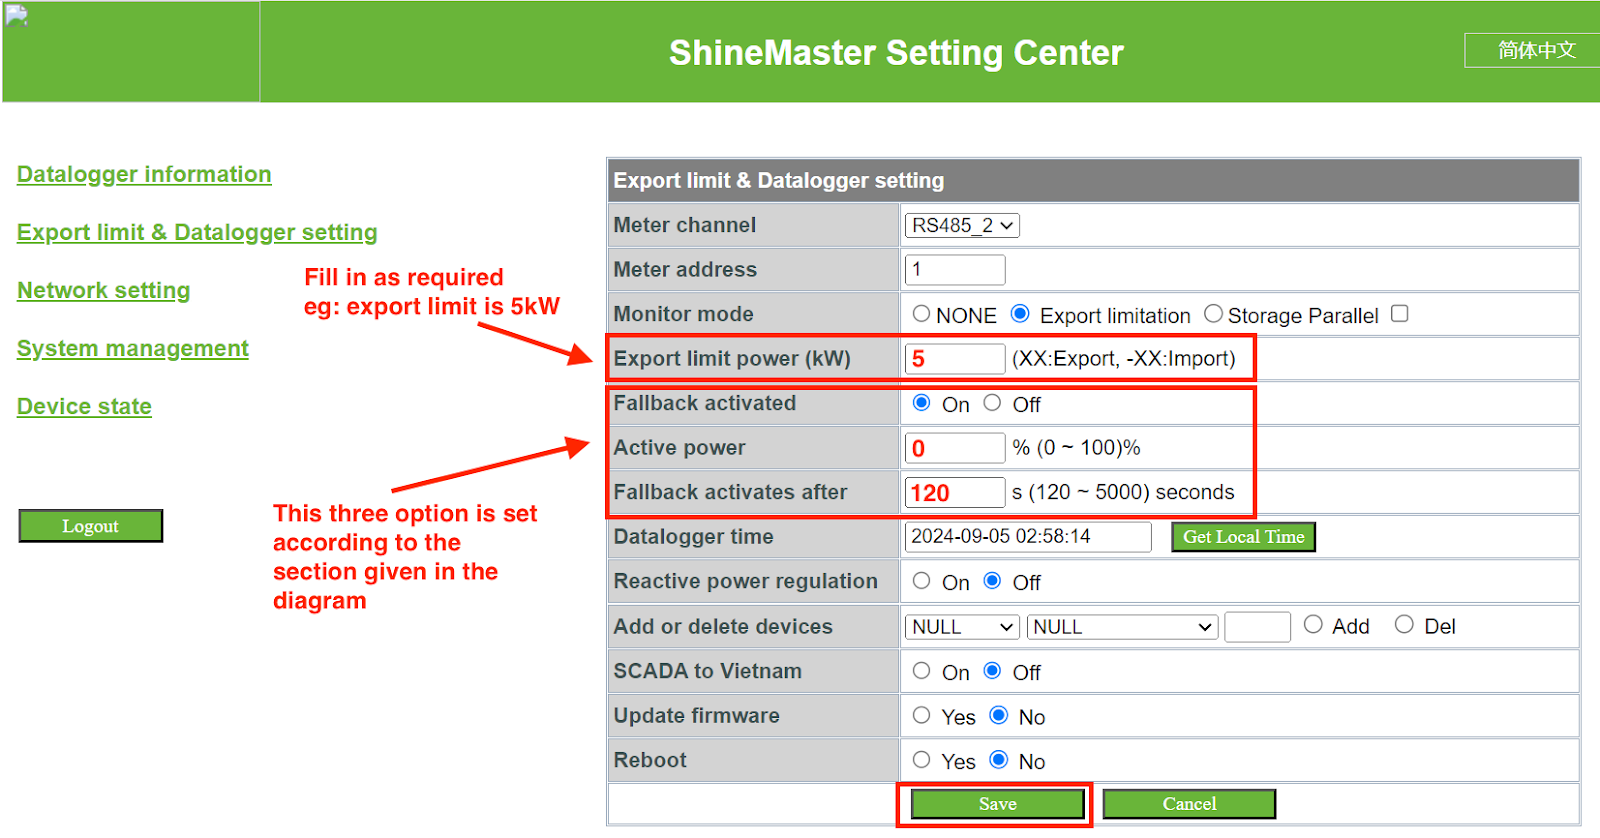Open second NULL device model dropdown
The image size is (1600, 838).
click(1122, 627)
